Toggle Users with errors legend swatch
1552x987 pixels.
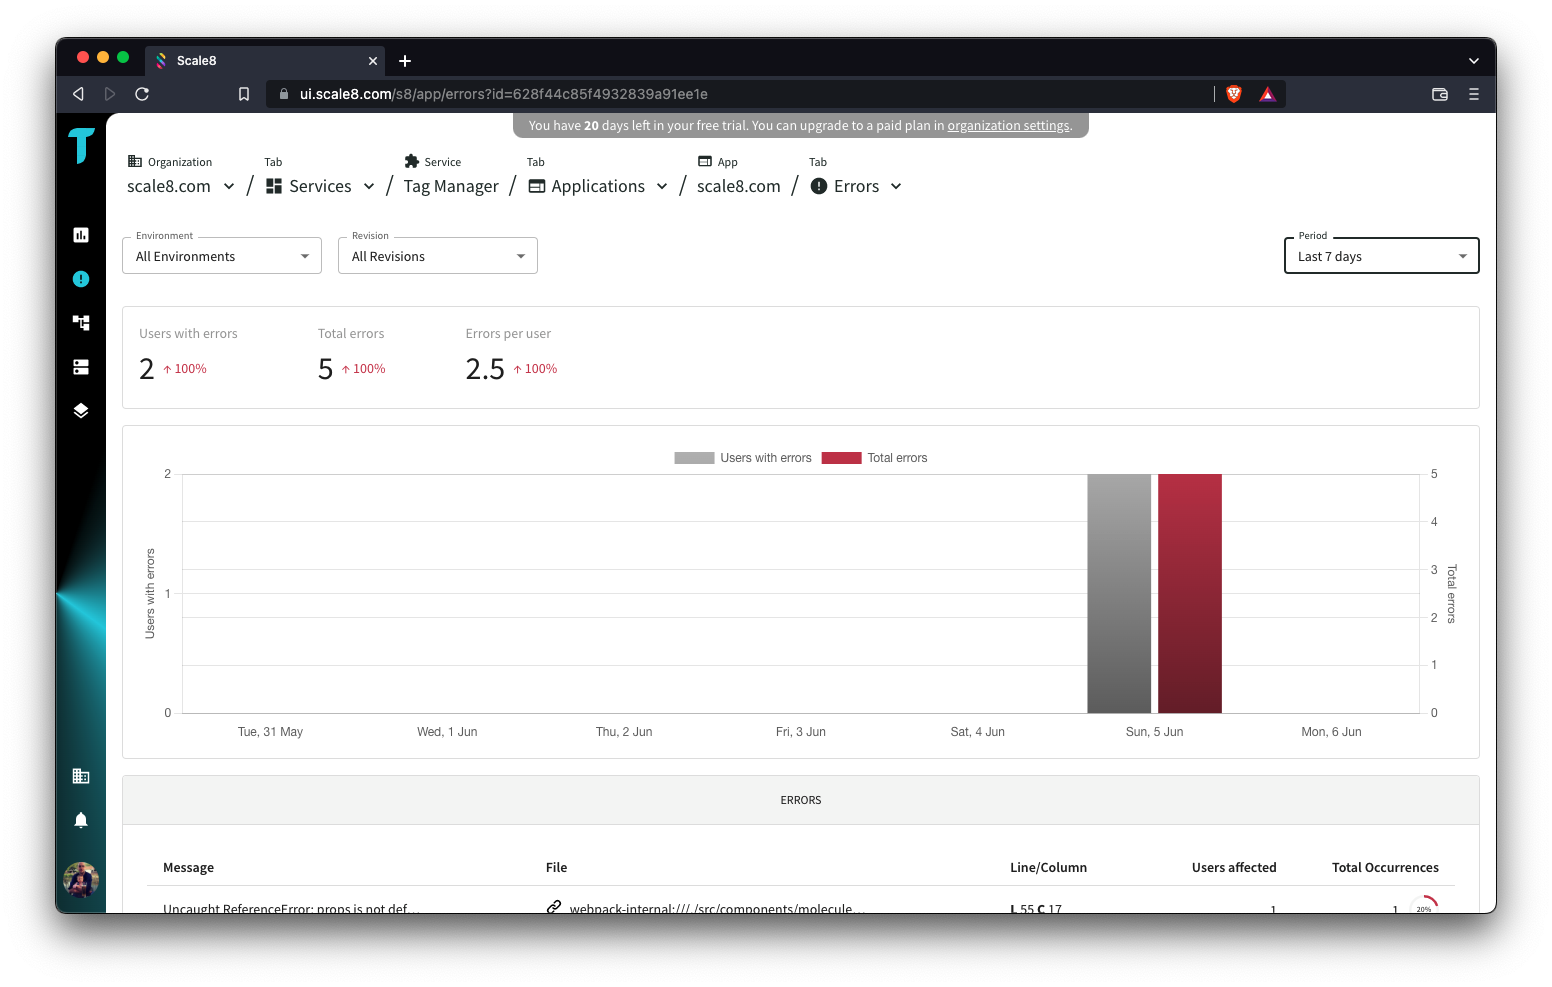pyautogui.click(x=694, y=458)
